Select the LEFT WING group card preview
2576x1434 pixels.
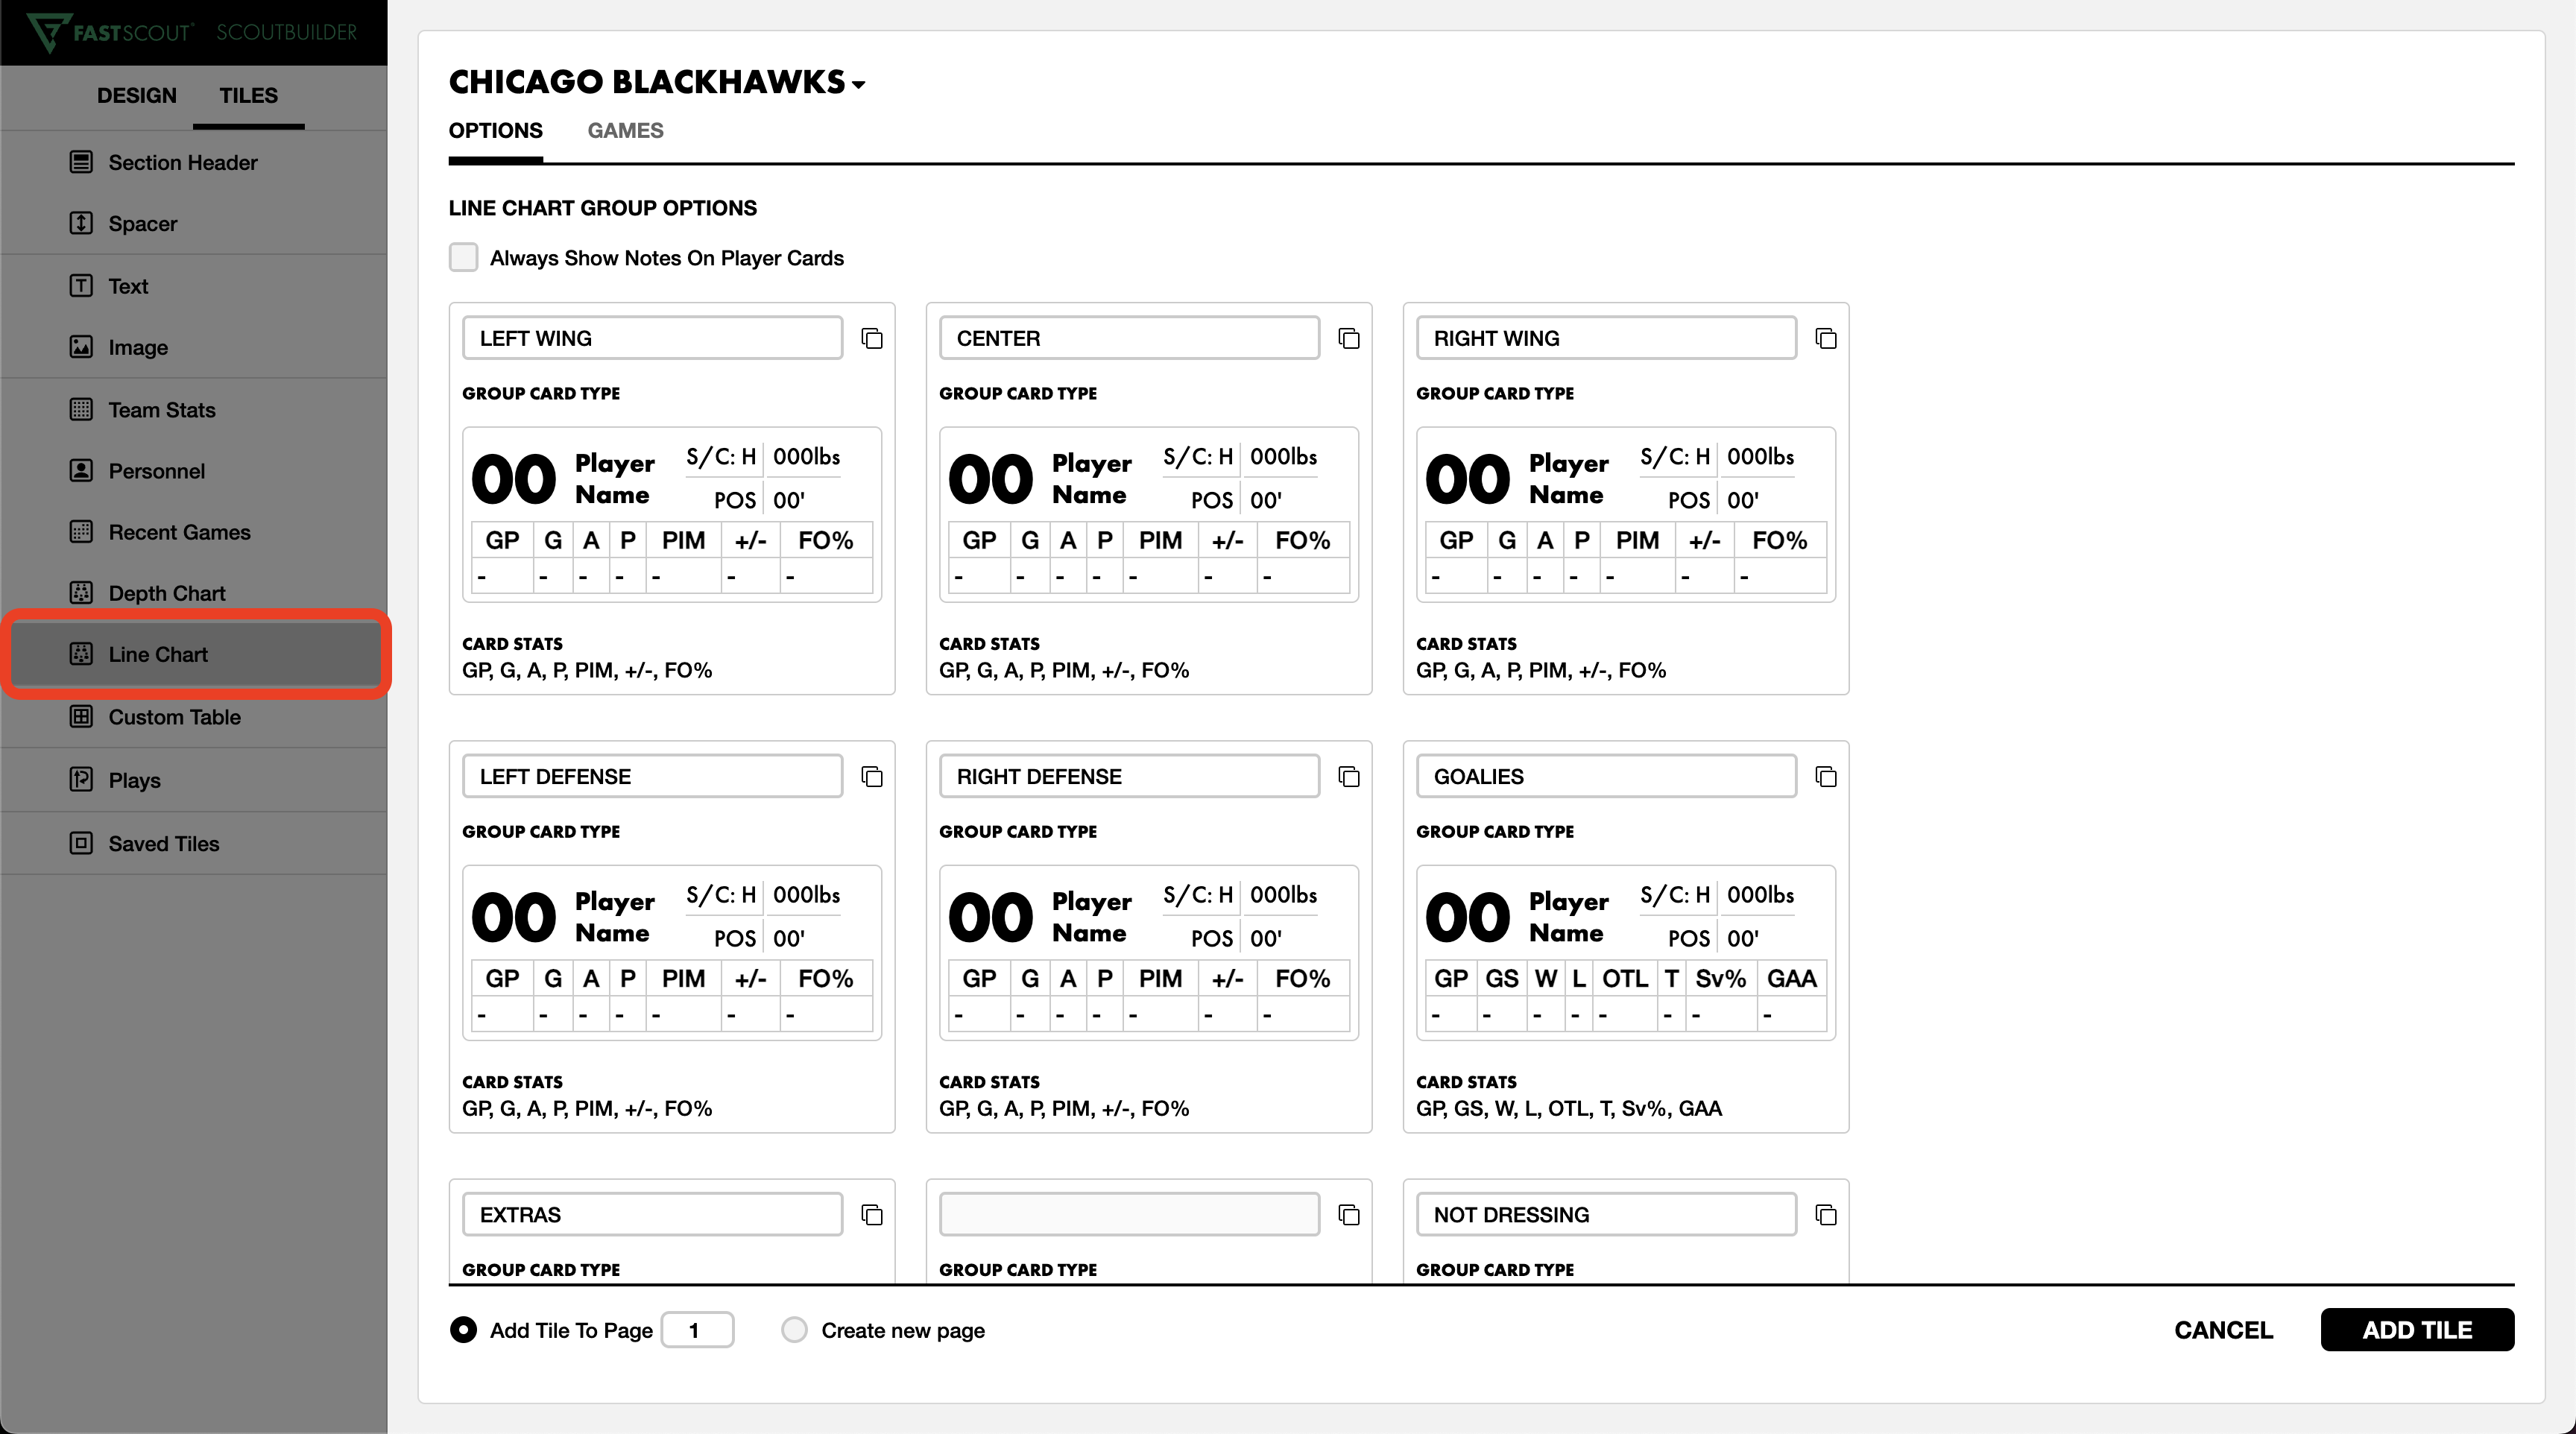[671, 515]
